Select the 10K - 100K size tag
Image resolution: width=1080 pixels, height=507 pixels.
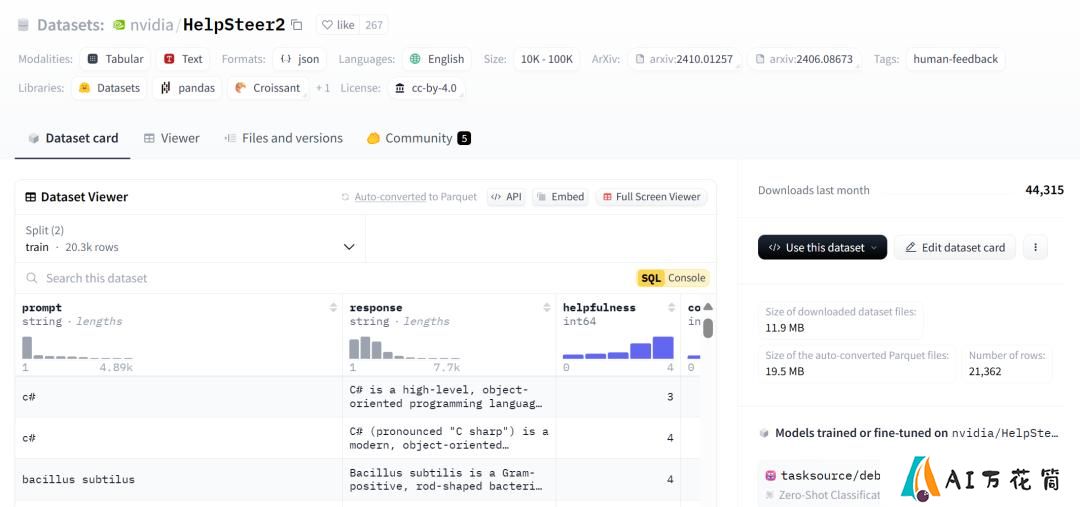(x=547, y=59)
